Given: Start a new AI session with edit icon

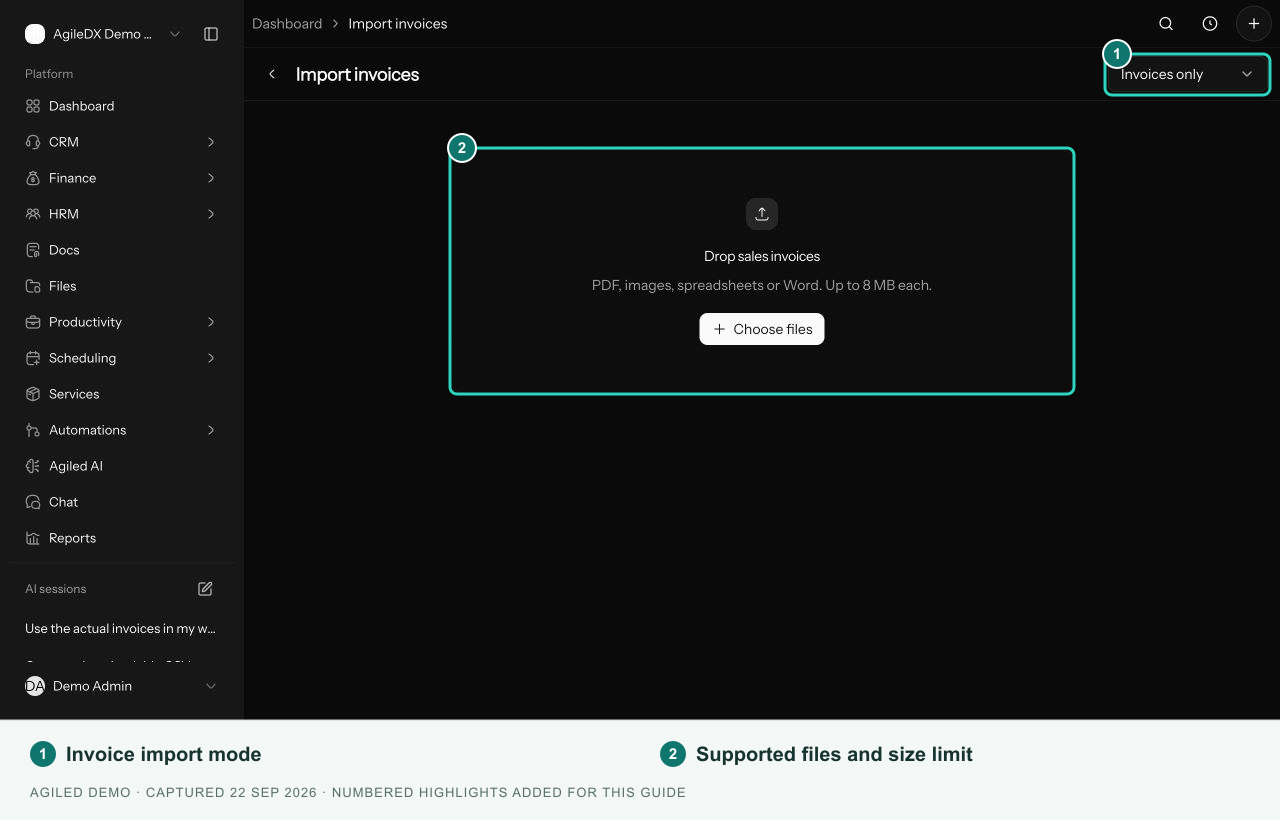Looking at the screenshot, I should pos(205,589).
